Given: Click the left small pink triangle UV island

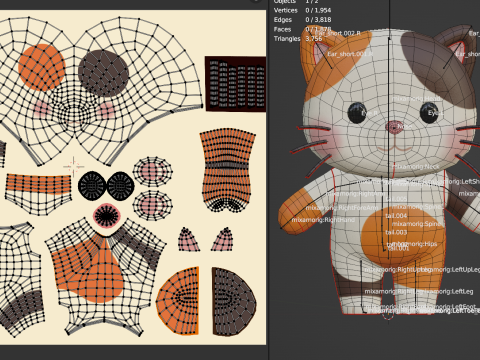Looking at the screenshot, I should [x=189, y=239].
